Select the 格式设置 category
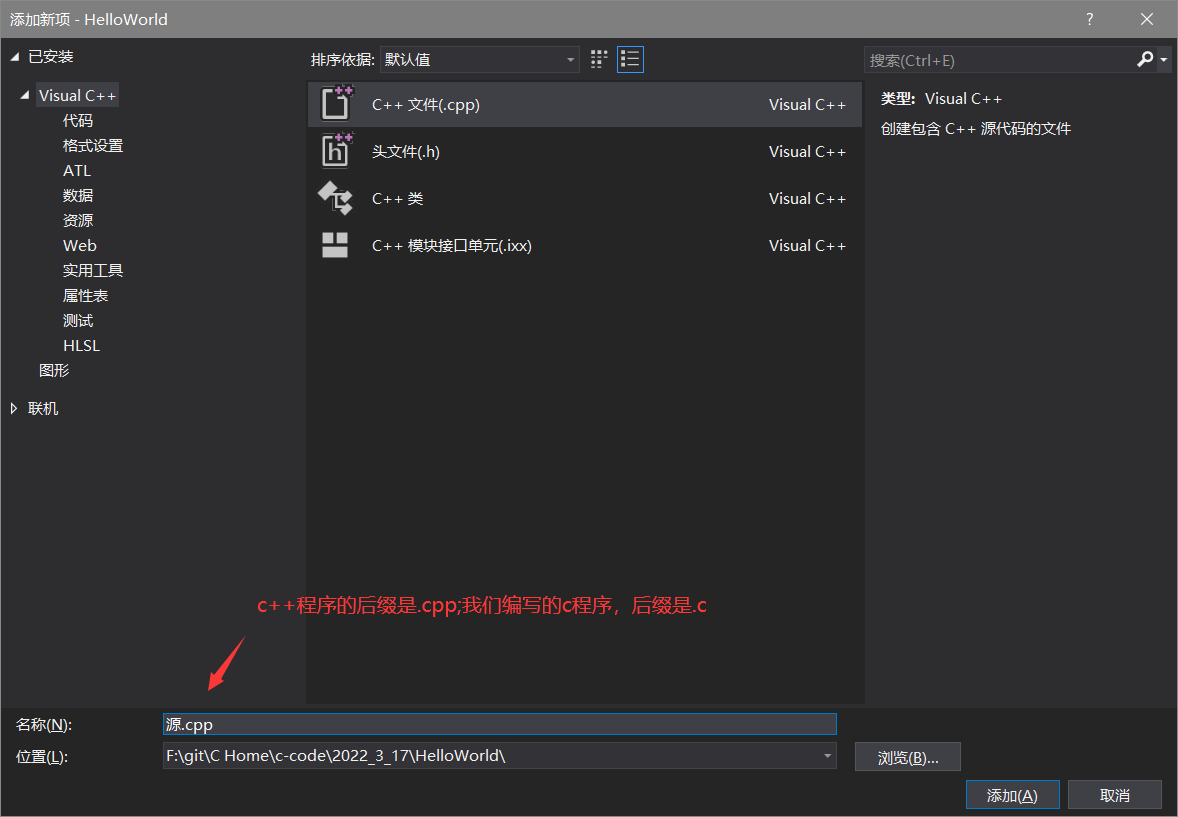This screenshot has width=1178, height=817. pos(93,146)
